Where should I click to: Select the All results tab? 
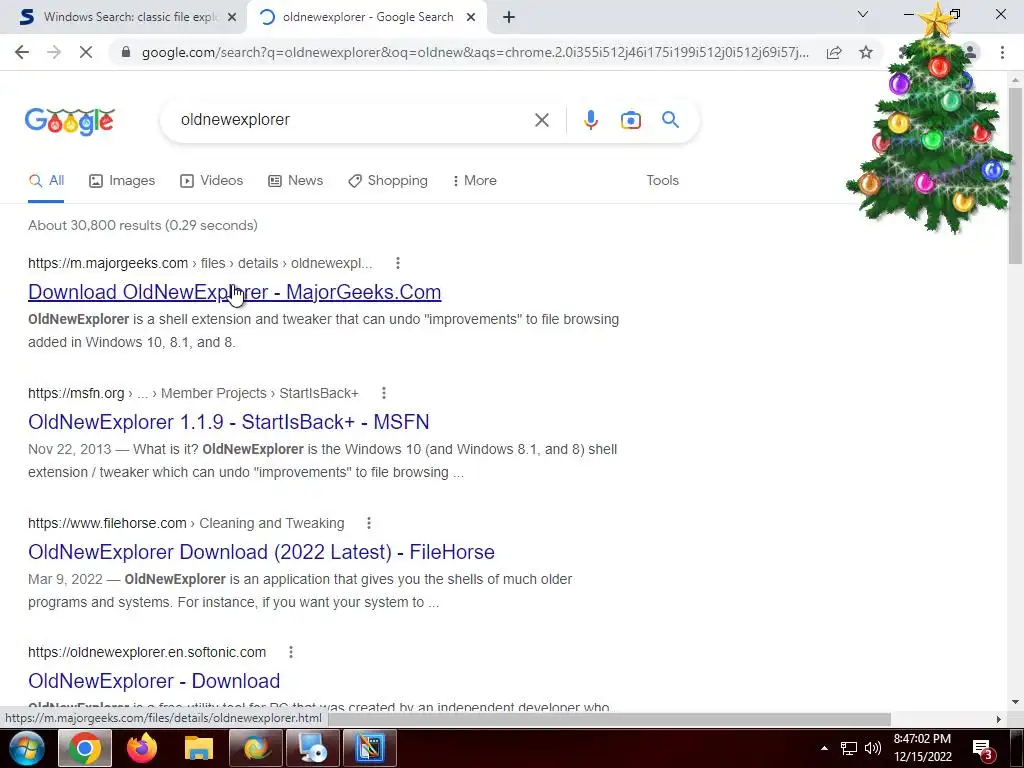coord(46,180)
